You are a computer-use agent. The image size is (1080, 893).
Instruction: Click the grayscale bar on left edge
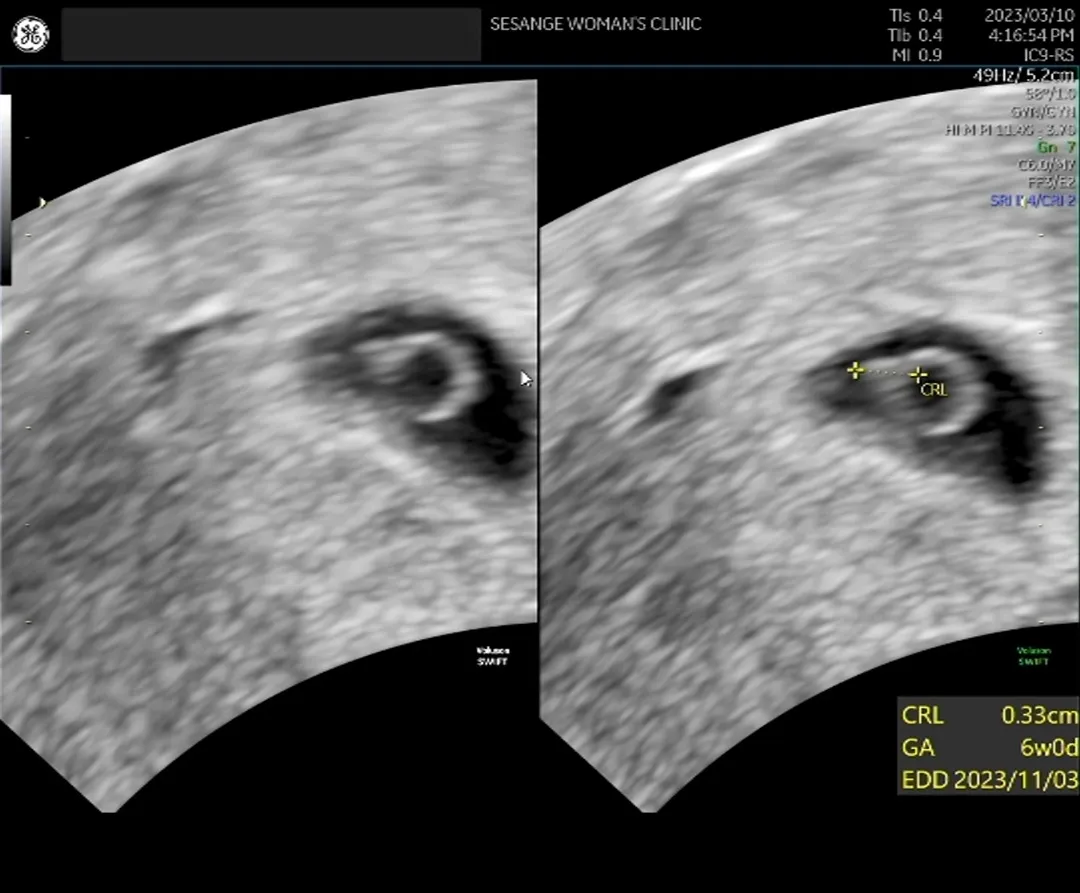coord(6,190)
